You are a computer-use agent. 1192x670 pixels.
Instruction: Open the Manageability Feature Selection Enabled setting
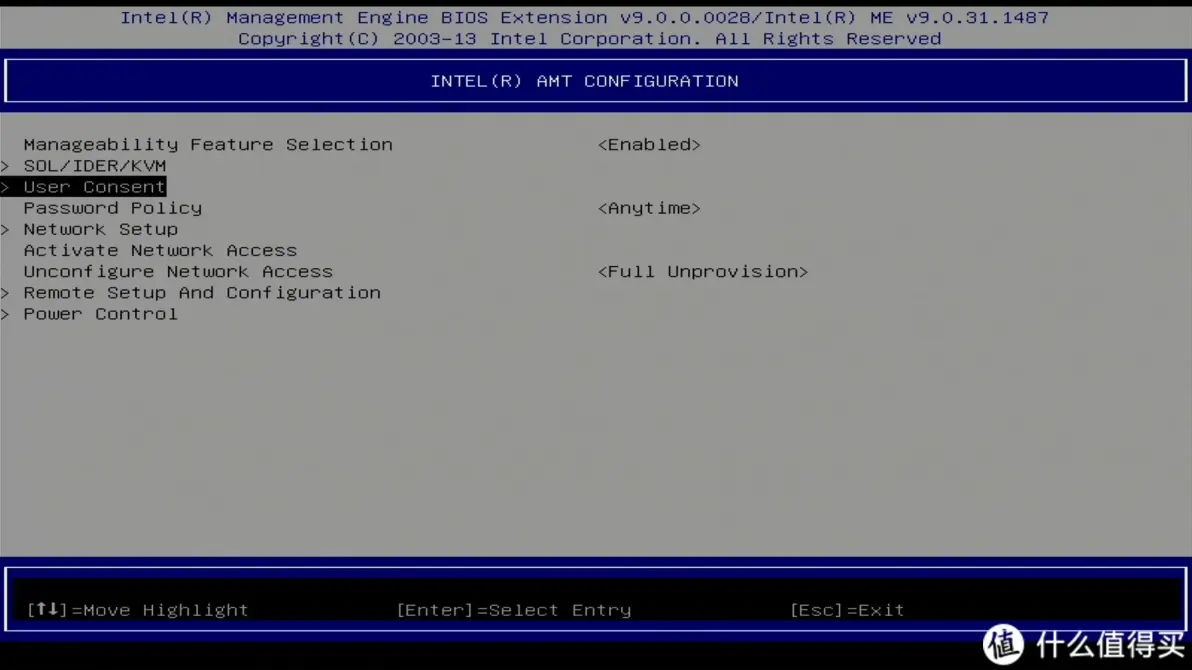(x=649, y=144)
